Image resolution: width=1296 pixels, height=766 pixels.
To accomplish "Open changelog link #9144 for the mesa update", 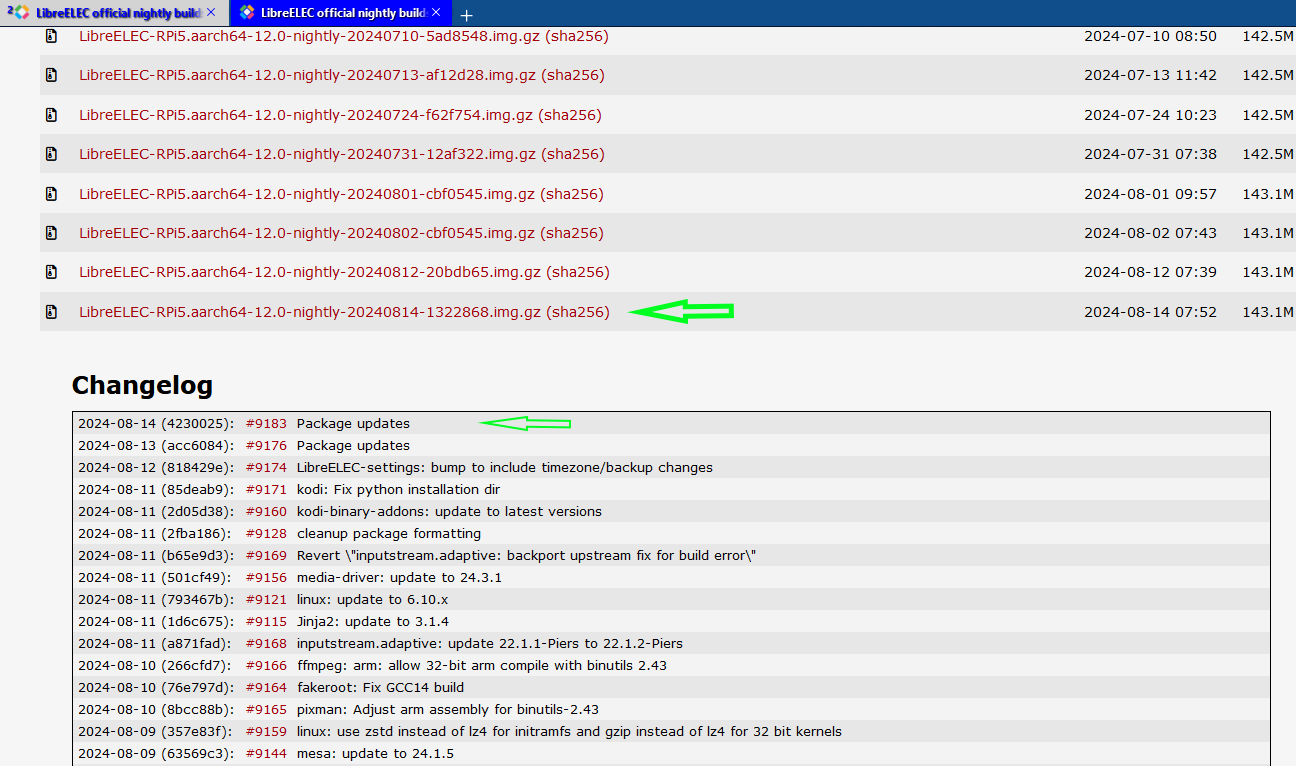I will [x=266, y=754].
